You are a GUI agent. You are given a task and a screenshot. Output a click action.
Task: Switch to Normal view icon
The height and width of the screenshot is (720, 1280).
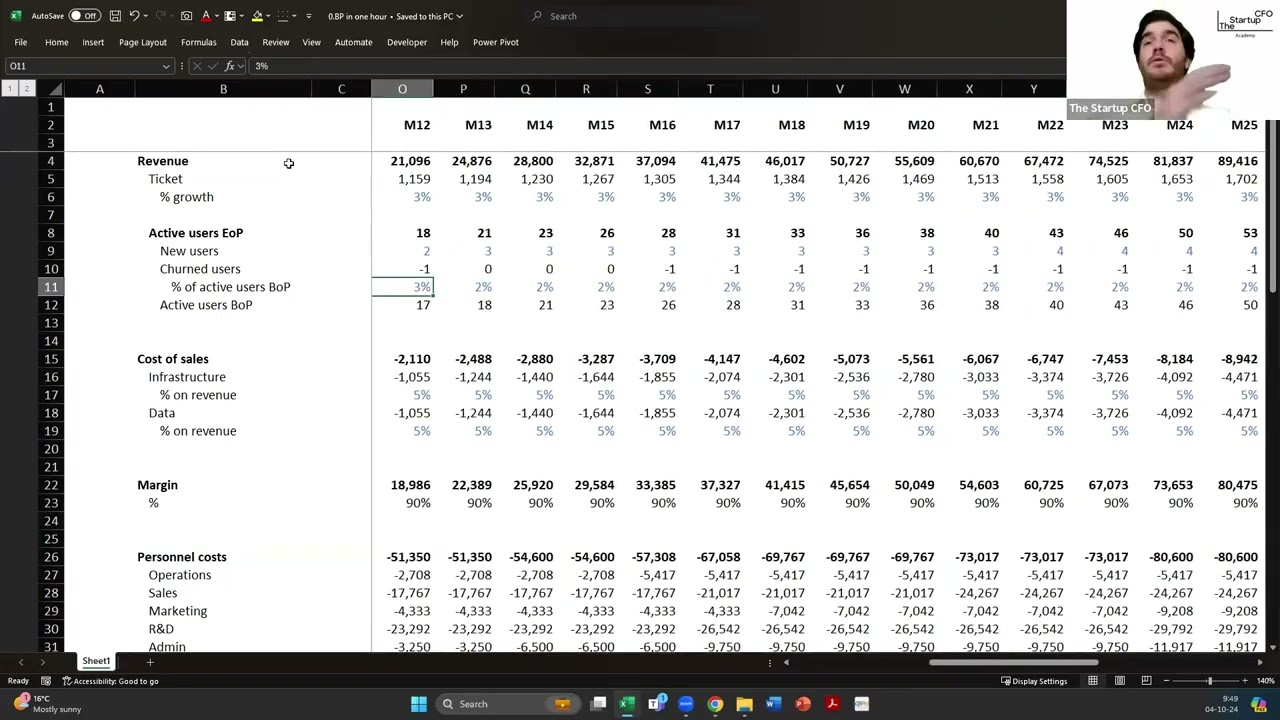point(1093,681)
